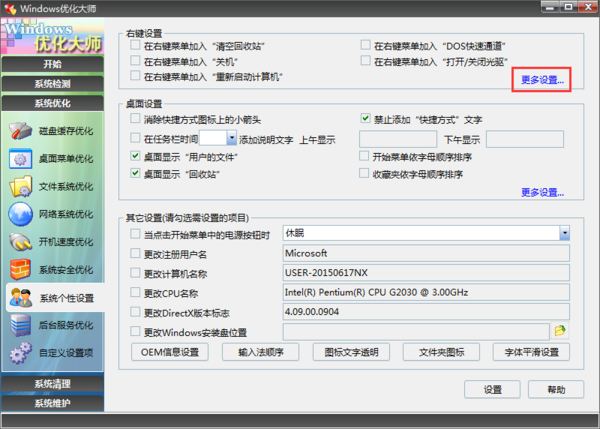Screen dimensions: 600x429
Task: Click the Intel(R) Pentium(R) CPU name field
Action: [x=426, y=292]
